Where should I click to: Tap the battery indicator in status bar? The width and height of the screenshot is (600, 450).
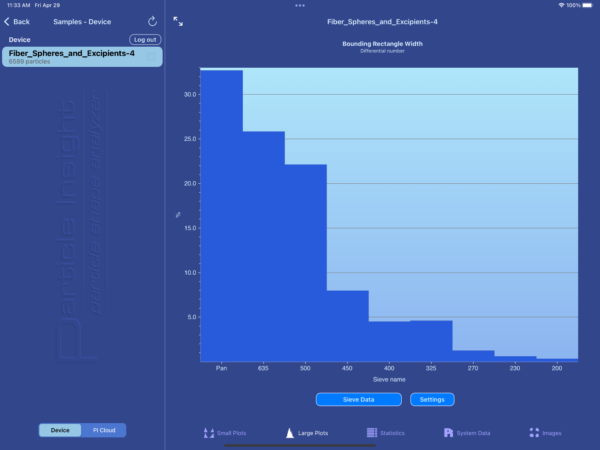587,5
